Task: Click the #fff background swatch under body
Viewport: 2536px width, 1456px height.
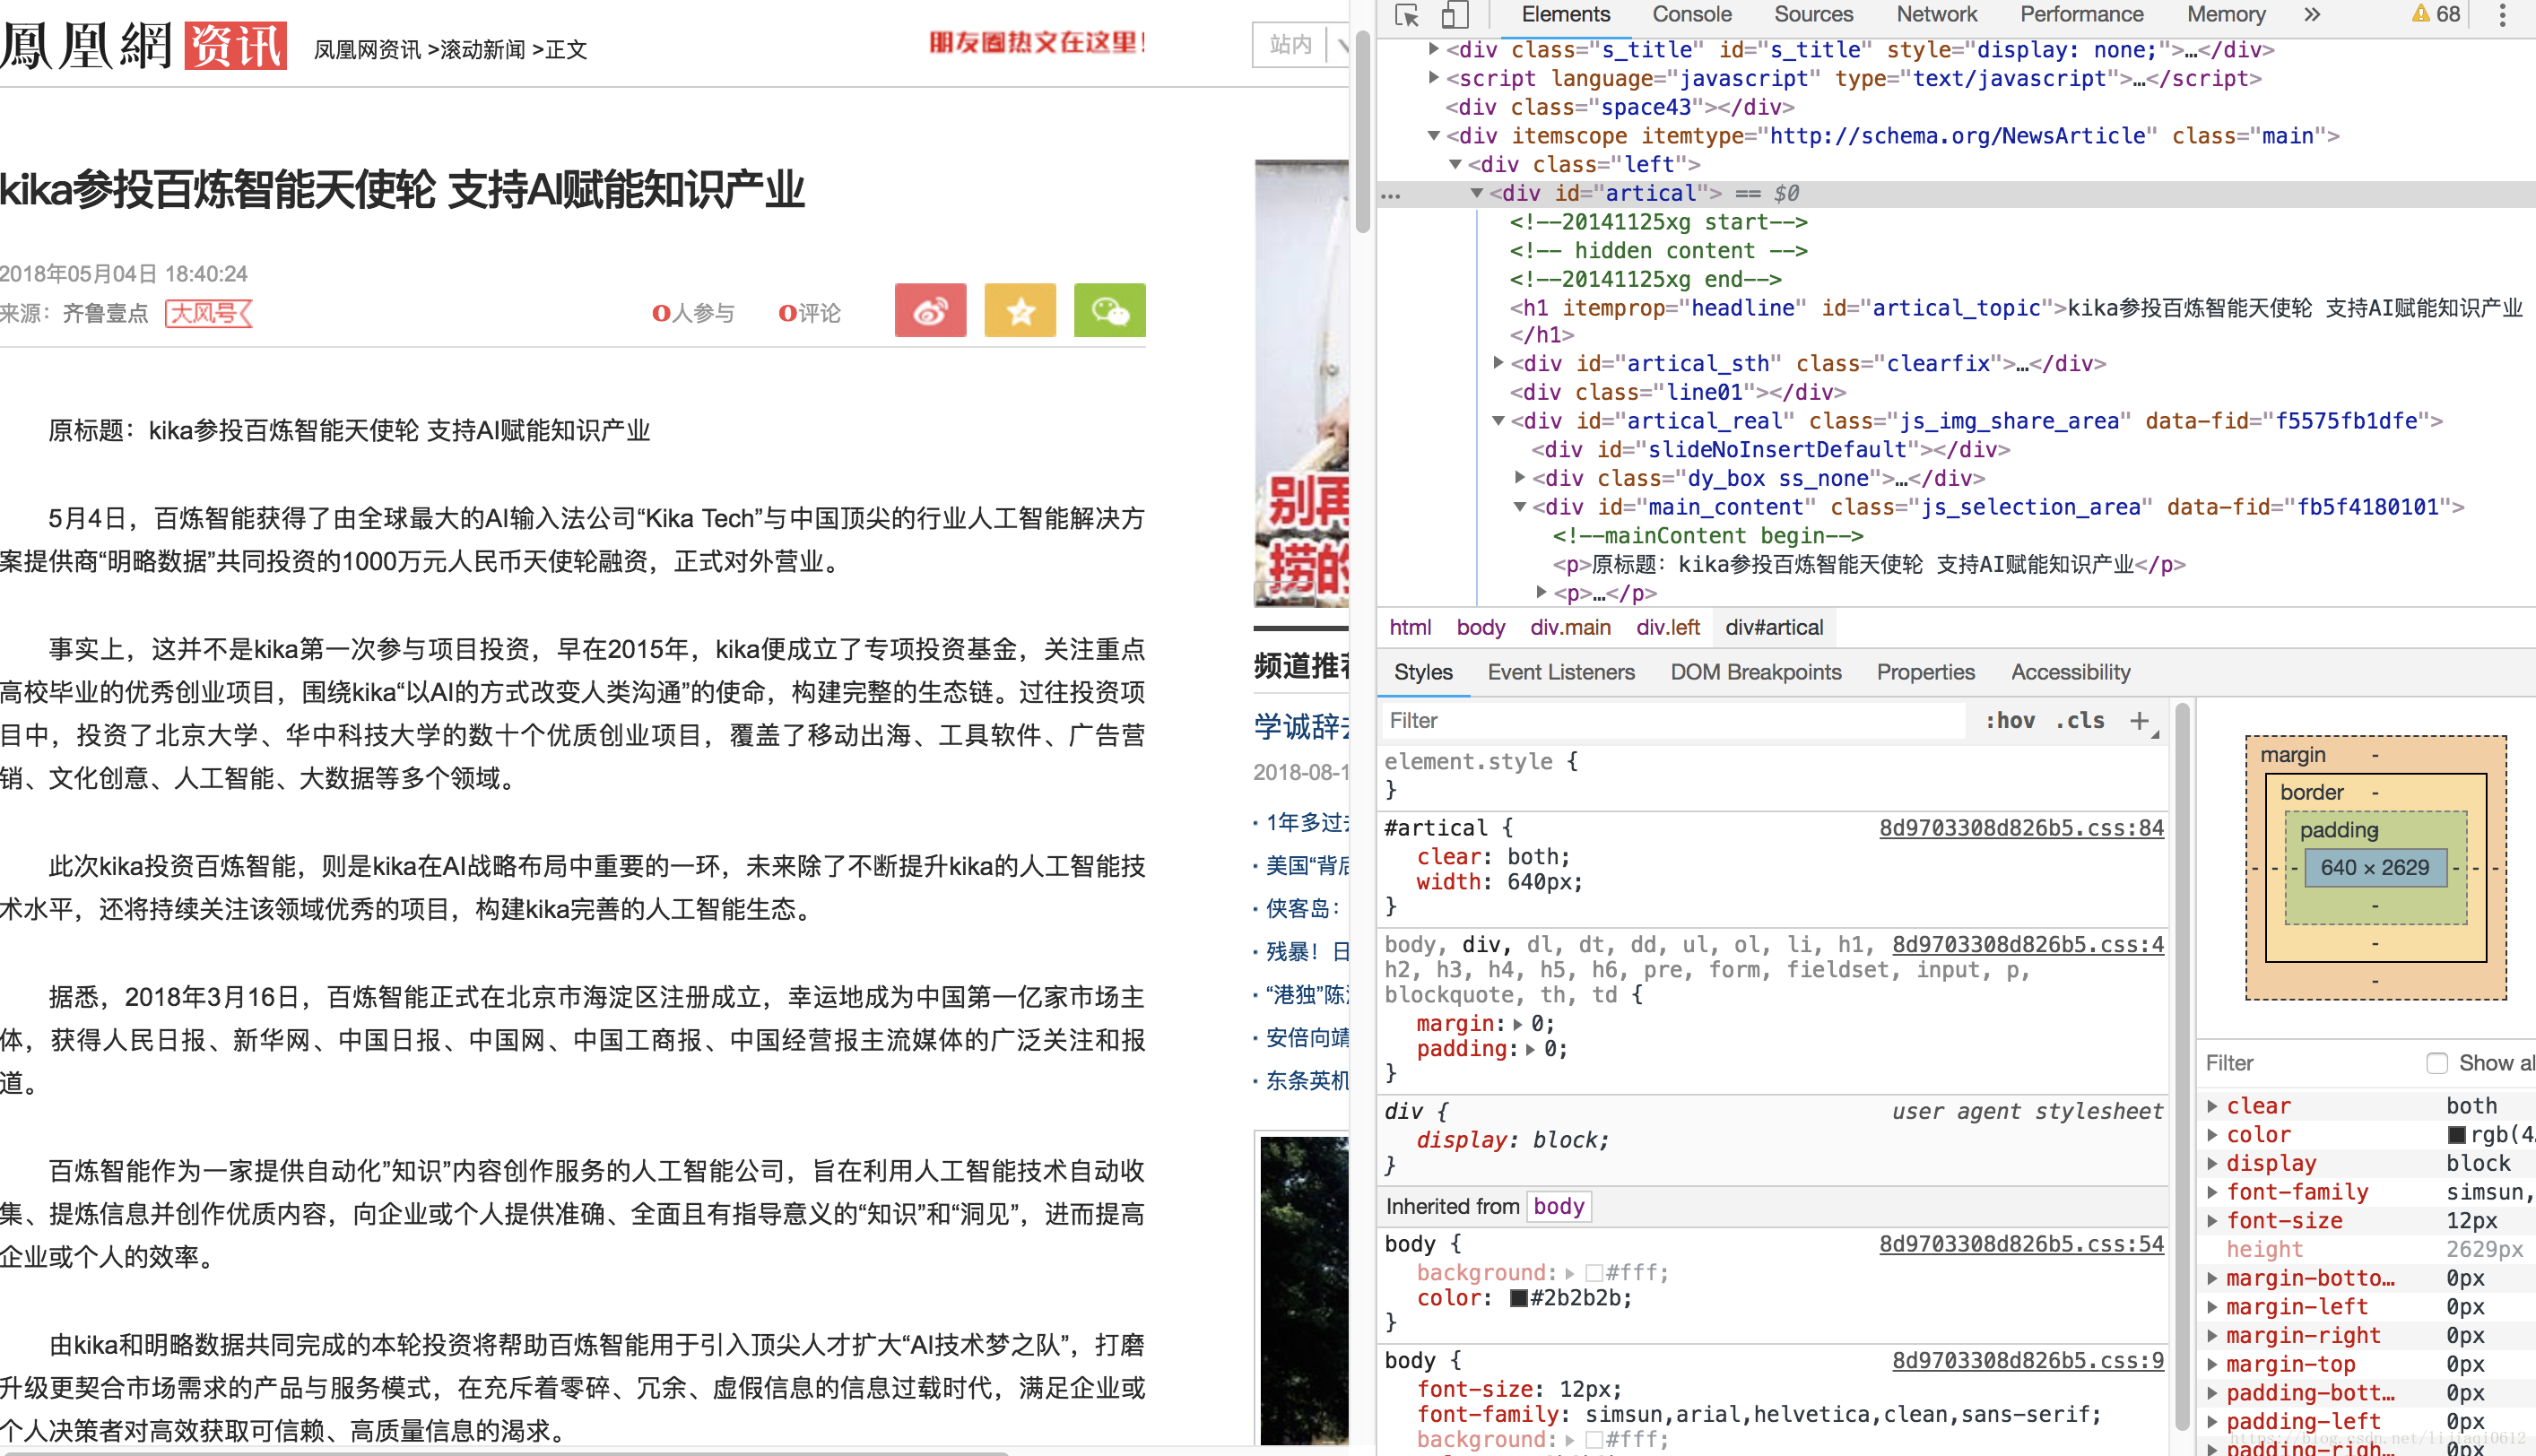Action: coord(1595,1273)
